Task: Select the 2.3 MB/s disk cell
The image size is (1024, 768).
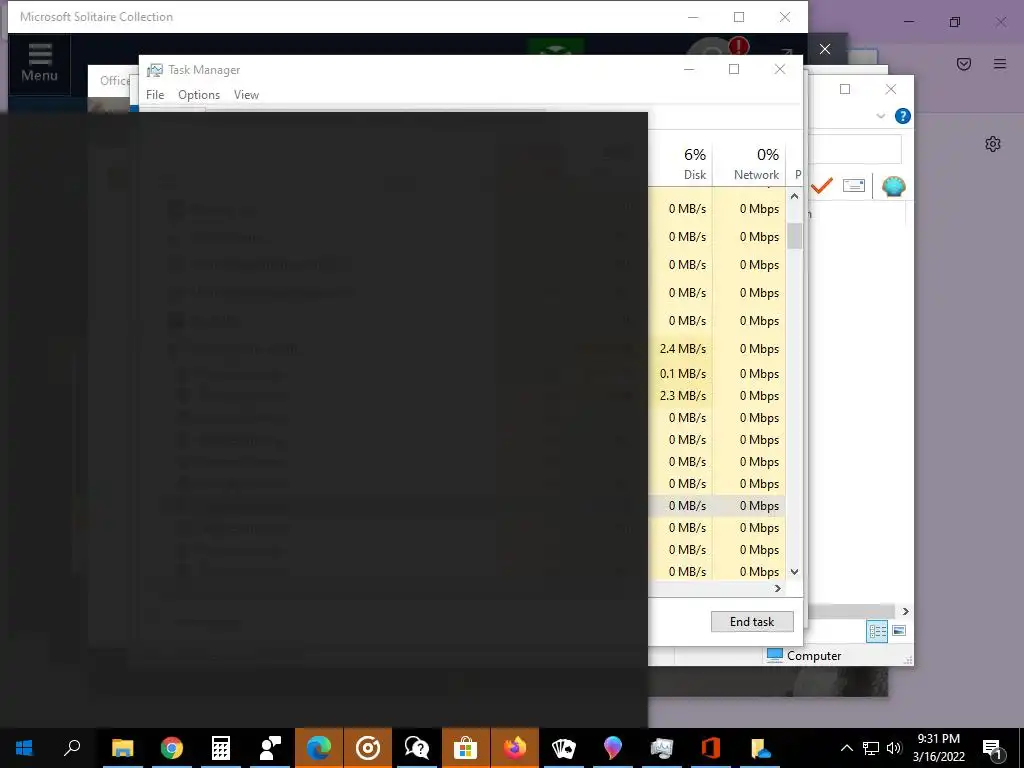Action: [x=682, y=396]
